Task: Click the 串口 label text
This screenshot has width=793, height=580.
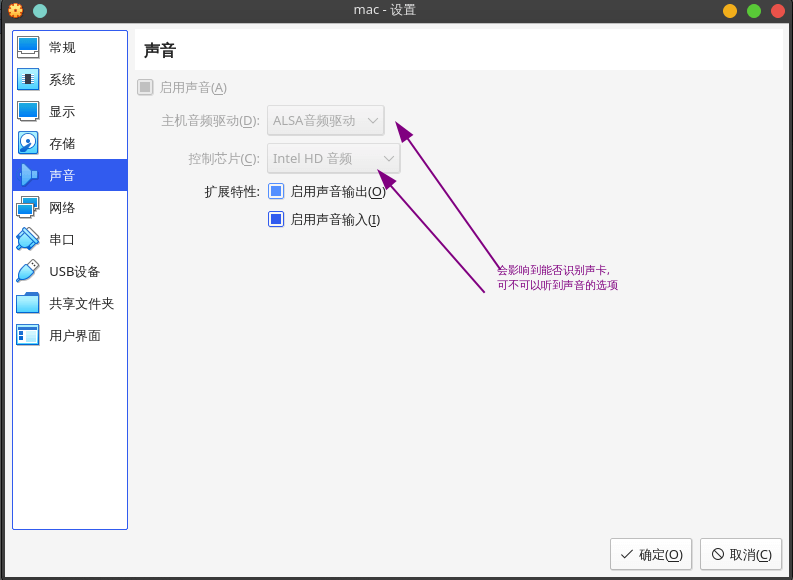Action: [x=62, y=239]
